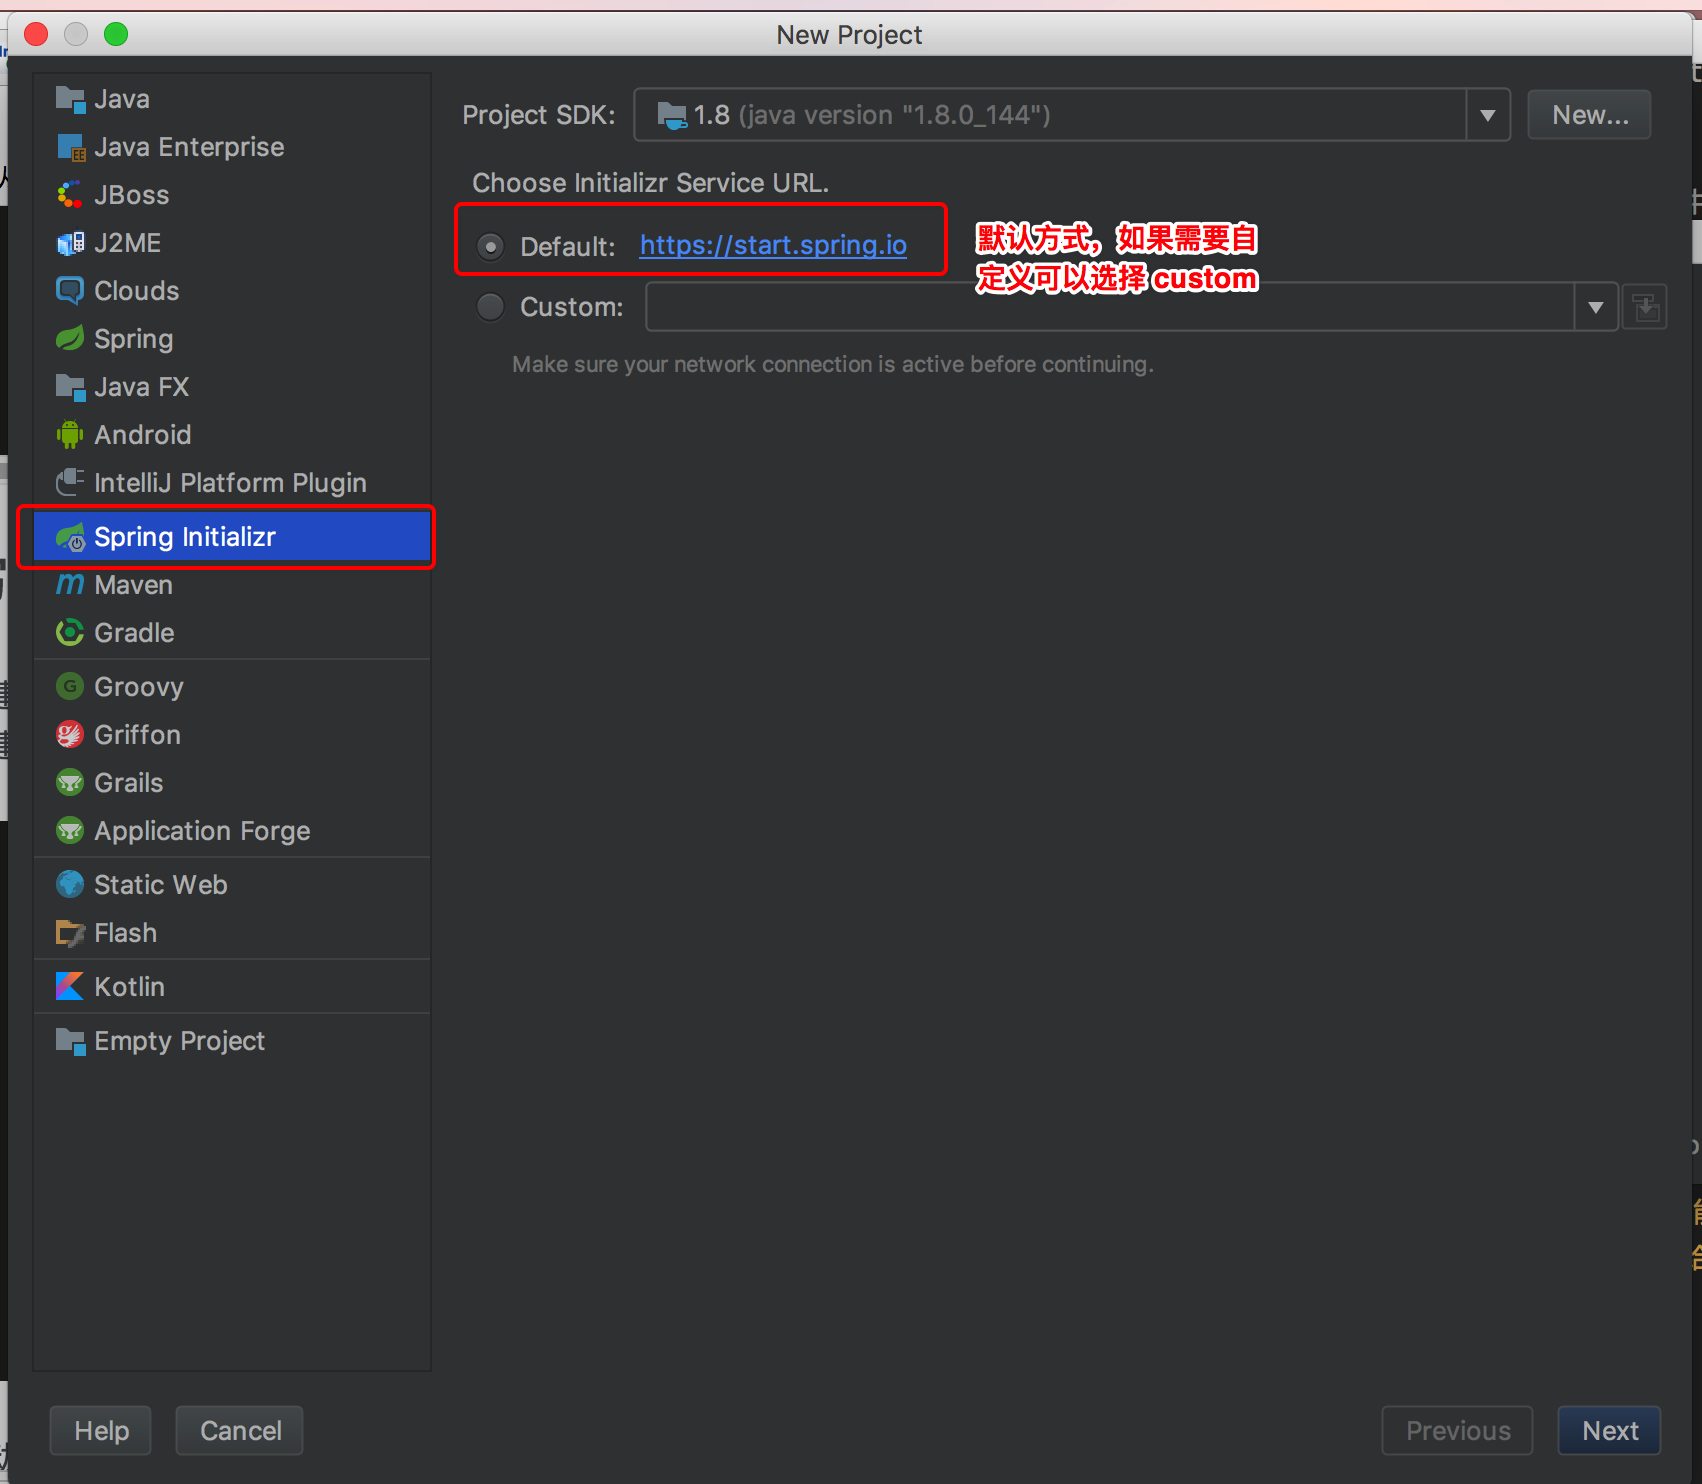Click the Kotlin K icon
The image size is (1702, 1484).
pos(70,987)
